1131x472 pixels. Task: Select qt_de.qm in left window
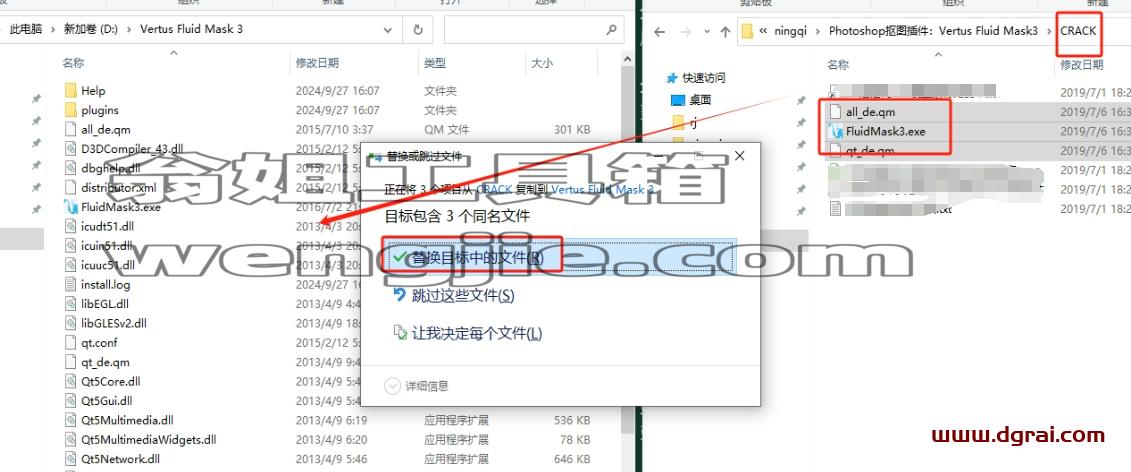[105, 362]
